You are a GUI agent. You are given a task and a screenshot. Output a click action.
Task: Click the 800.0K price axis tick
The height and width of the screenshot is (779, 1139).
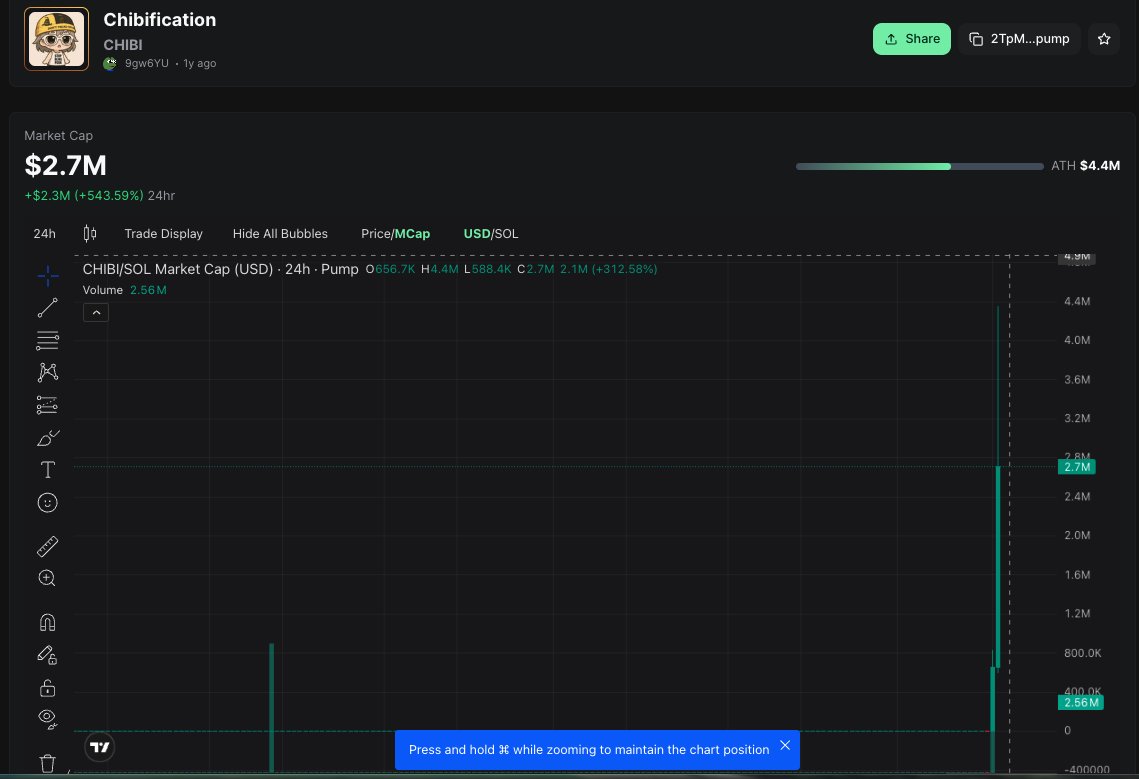[x=1082, y=653]
